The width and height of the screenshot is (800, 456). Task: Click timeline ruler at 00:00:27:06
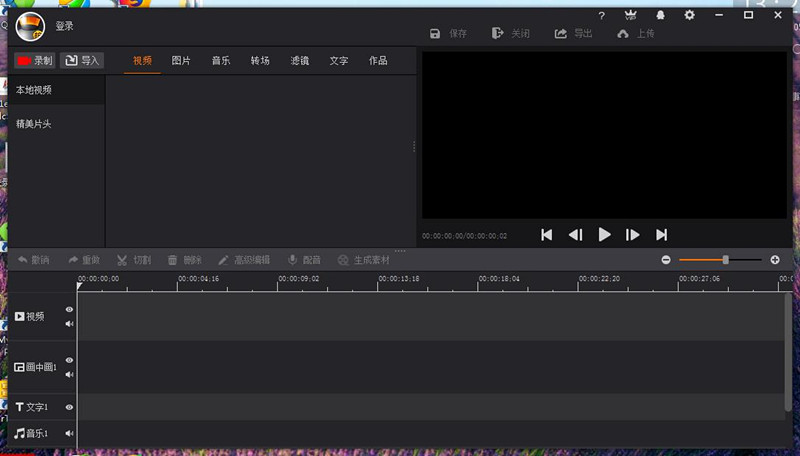pyautogui.click(x=699, y=279)
